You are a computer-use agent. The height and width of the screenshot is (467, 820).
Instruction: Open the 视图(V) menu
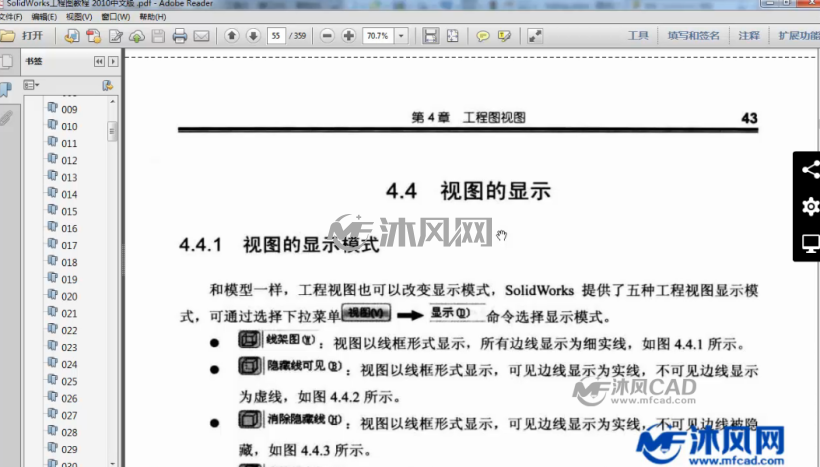[79, 17]
